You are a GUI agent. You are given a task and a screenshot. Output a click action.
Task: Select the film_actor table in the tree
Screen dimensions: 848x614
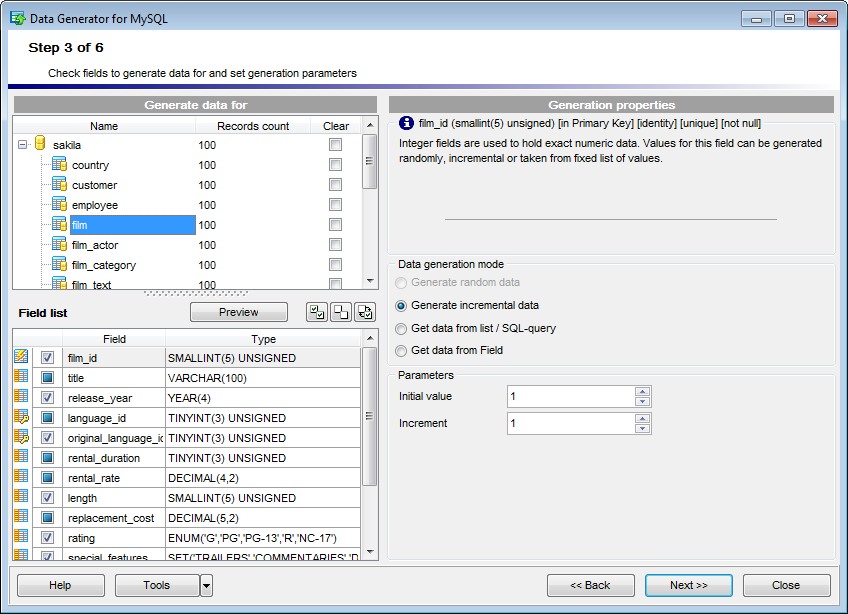point(95,244)
